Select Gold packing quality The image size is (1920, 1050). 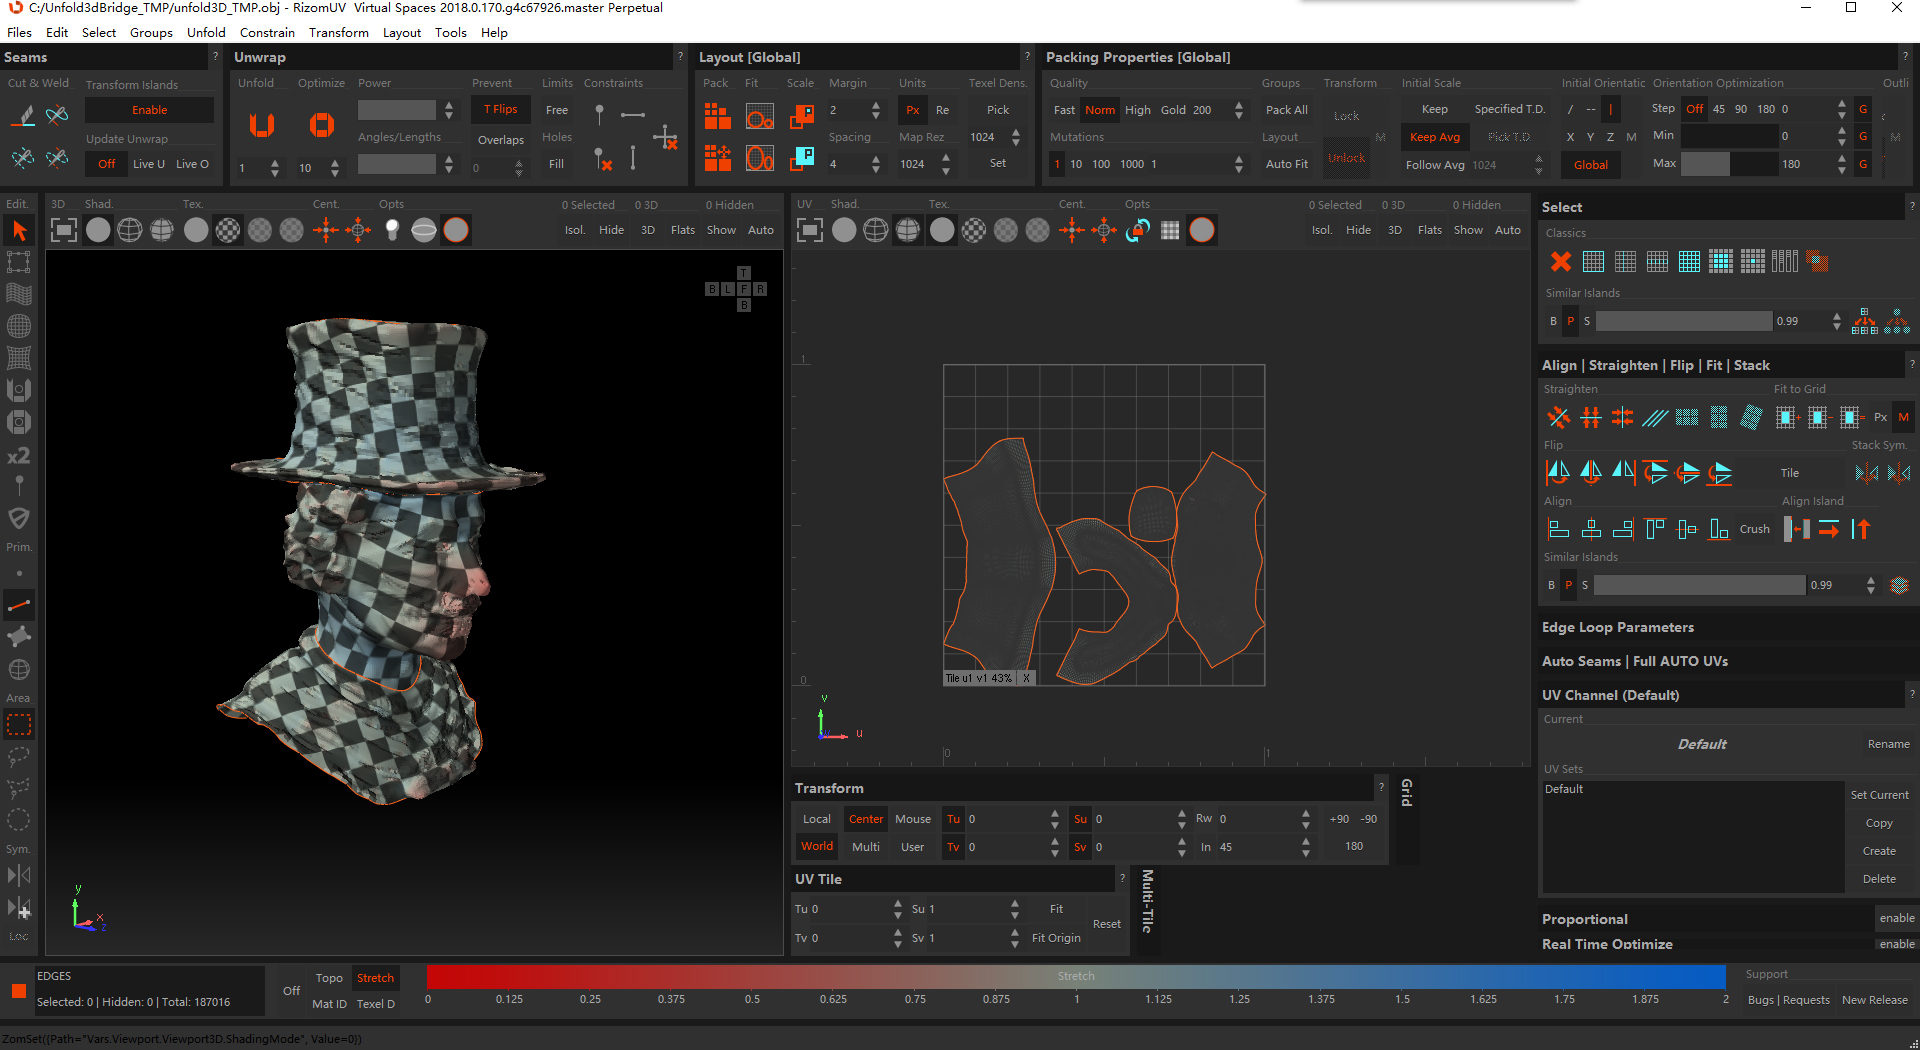1173,110
